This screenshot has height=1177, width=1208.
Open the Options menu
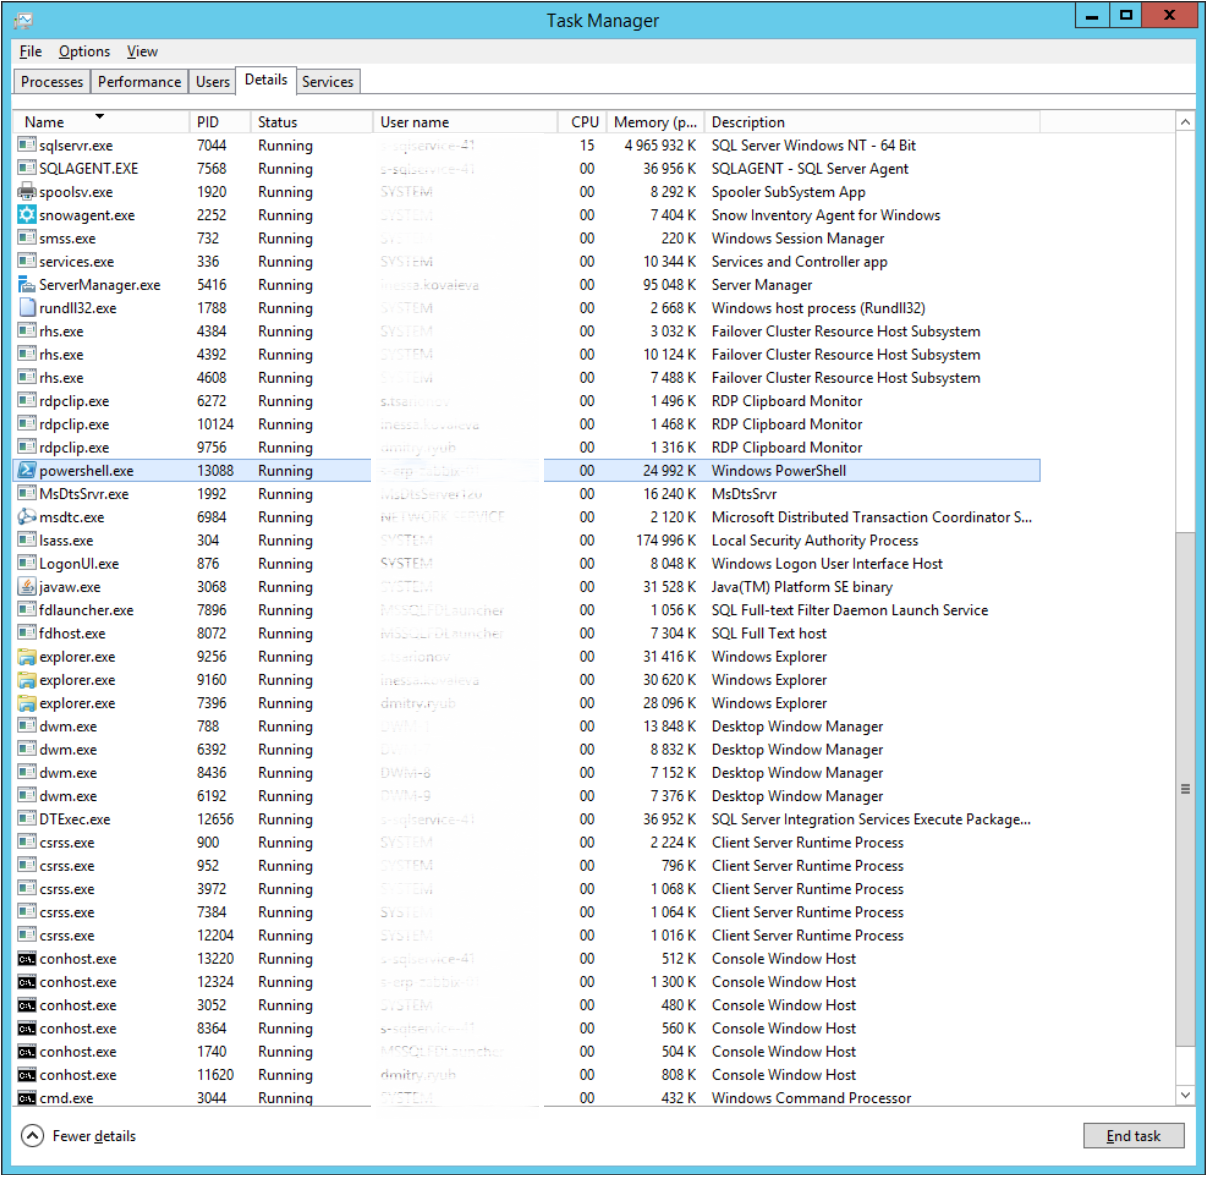point(86,50)
